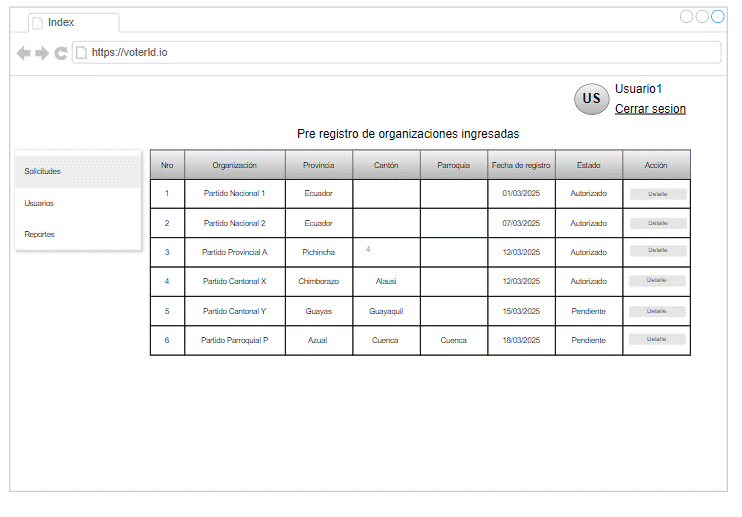Click the Acción column header
This screenshot has height=517, width=742.
pyautogui.click(x=656, y=165)
